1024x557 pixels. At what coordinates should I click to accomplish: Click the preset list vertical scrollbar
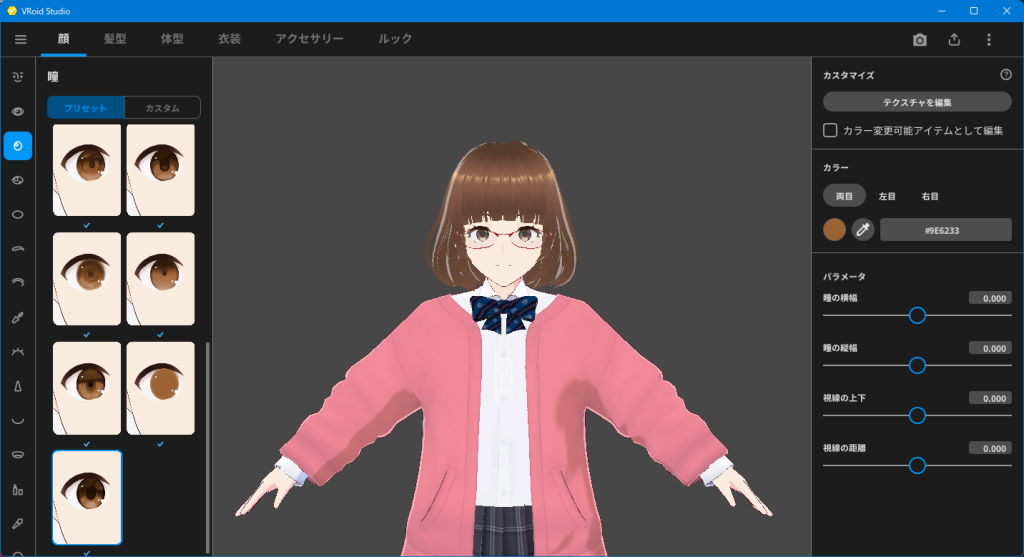(208, 447)
